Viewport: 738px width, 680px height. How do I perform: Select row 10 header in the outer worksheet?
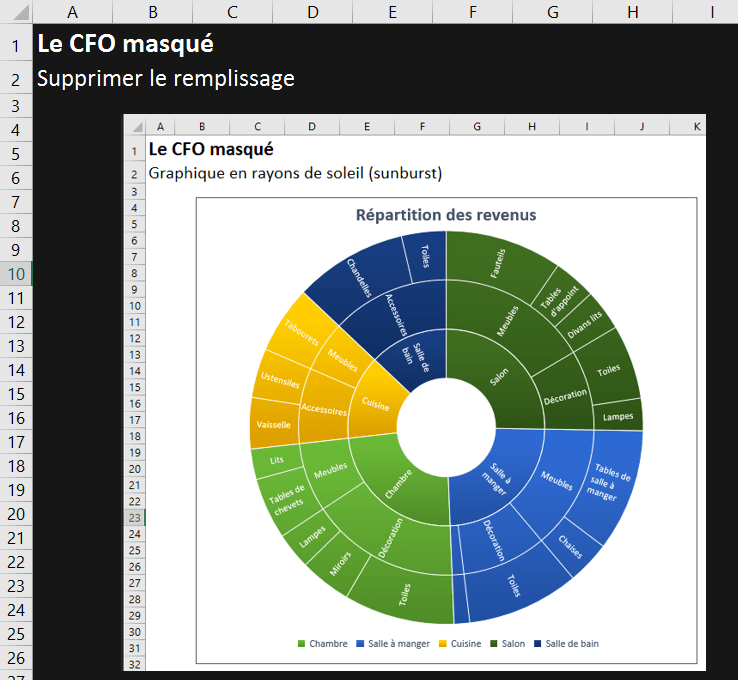16,274
